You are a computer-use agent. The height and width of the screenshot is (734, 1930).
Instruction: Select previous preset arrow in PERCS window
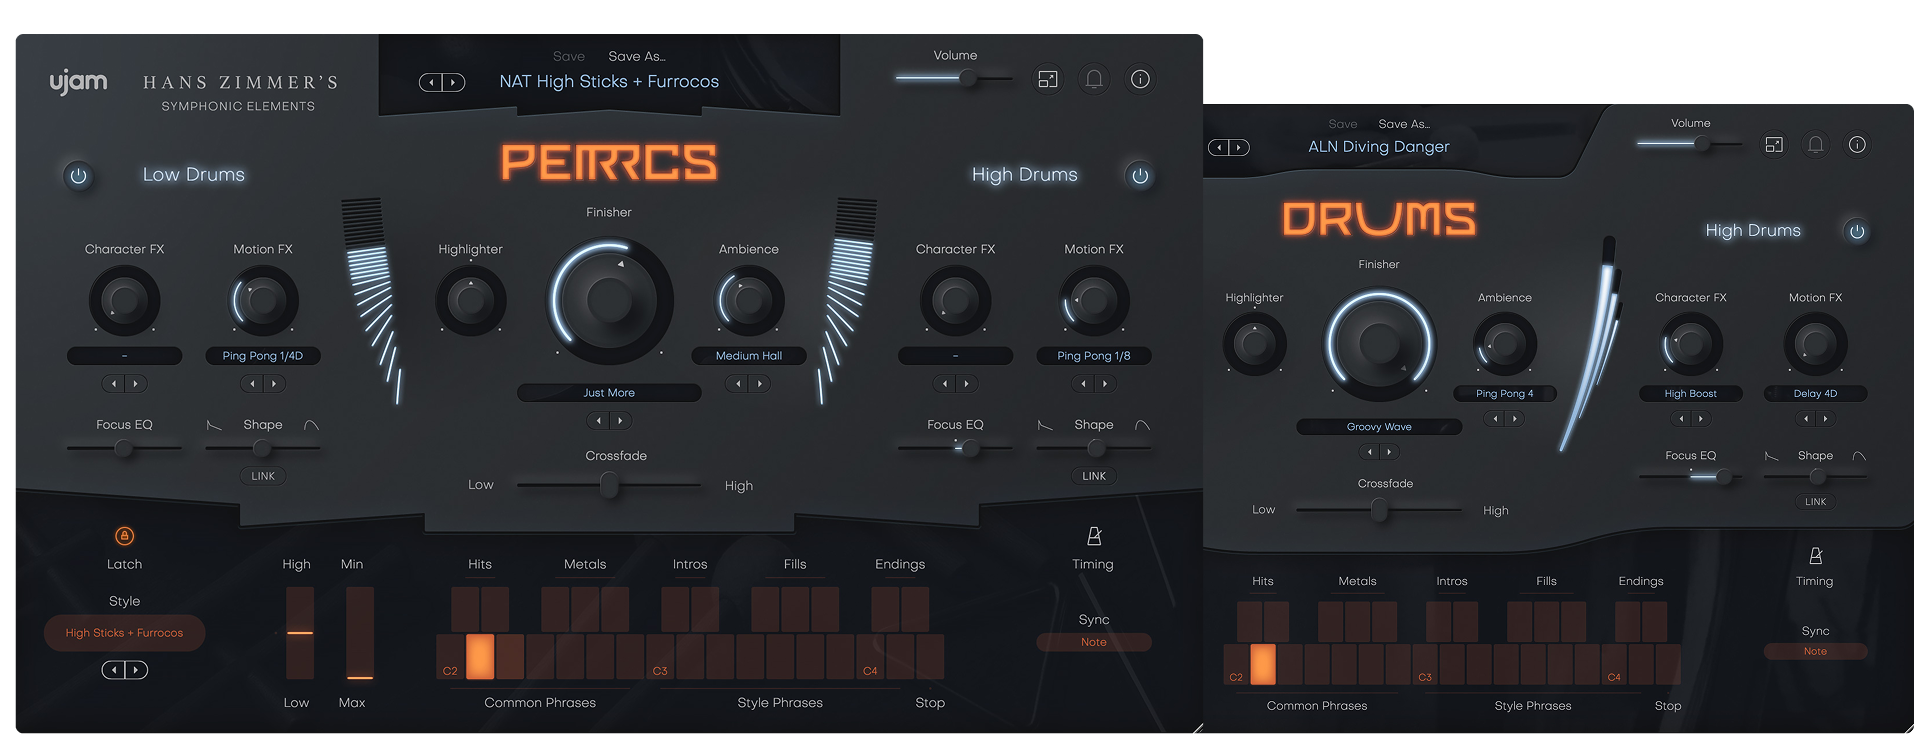point(431,82)
